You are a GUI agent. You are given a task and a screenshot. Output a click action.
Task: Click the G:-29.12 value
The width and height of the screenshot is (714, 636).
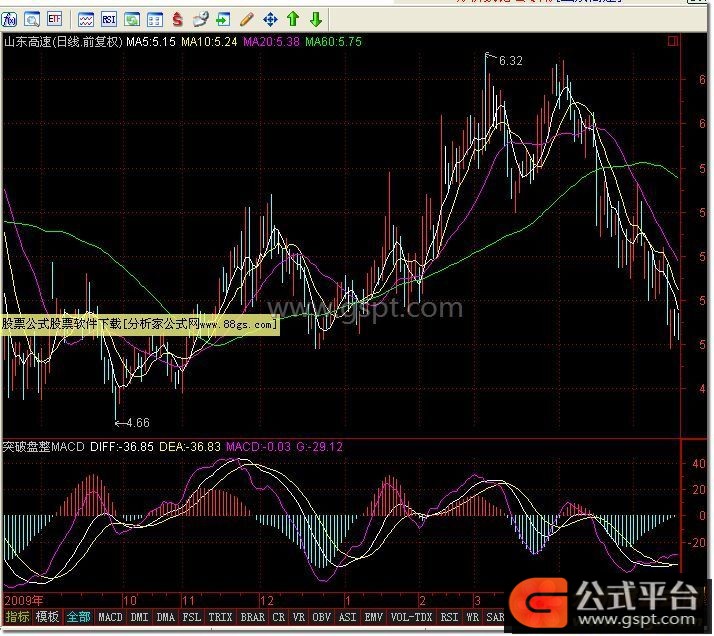click(x=320, y=447)
